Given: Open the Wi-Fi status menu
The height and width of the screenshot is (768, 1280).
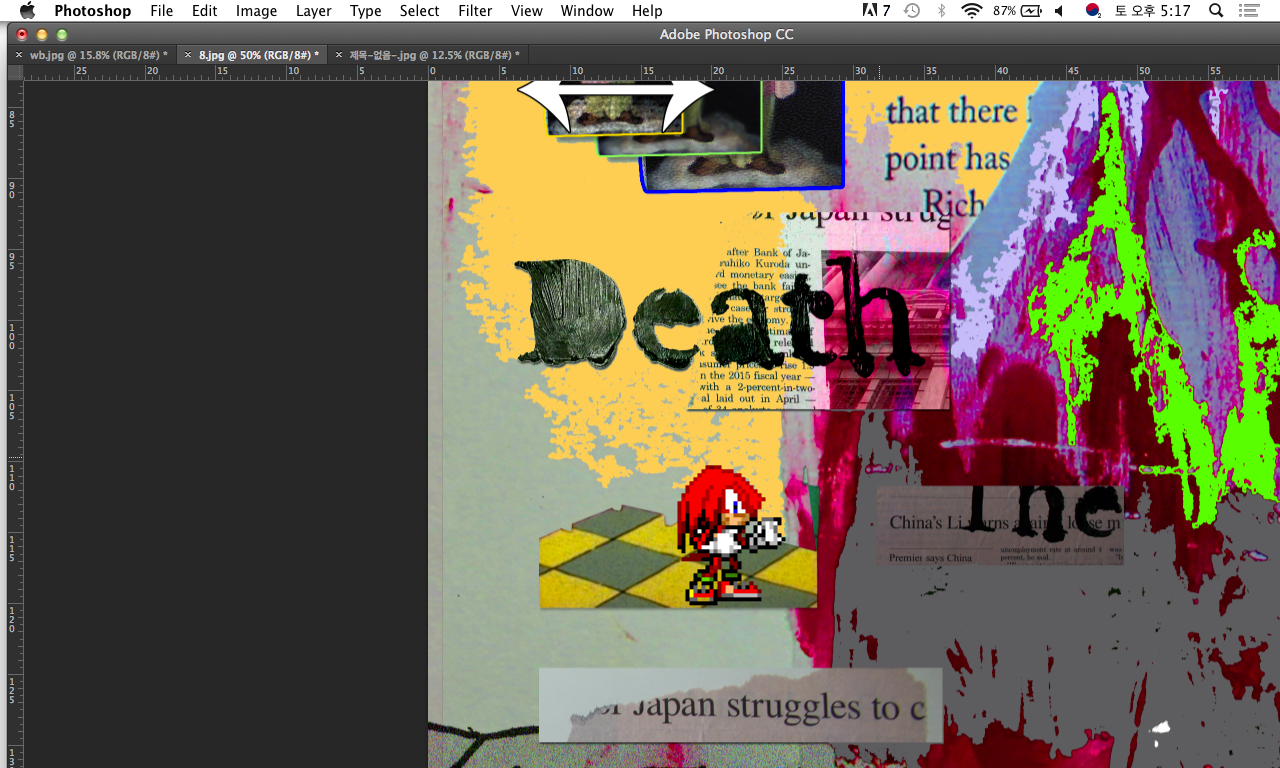Looking at the screenshot, I should click(x=971, y=11).
